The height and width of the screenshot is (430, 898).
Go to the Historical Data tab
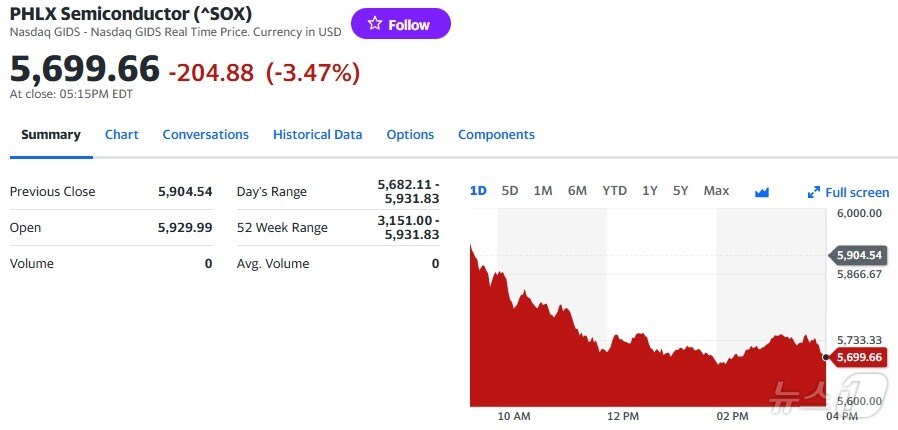coord(317,135)
